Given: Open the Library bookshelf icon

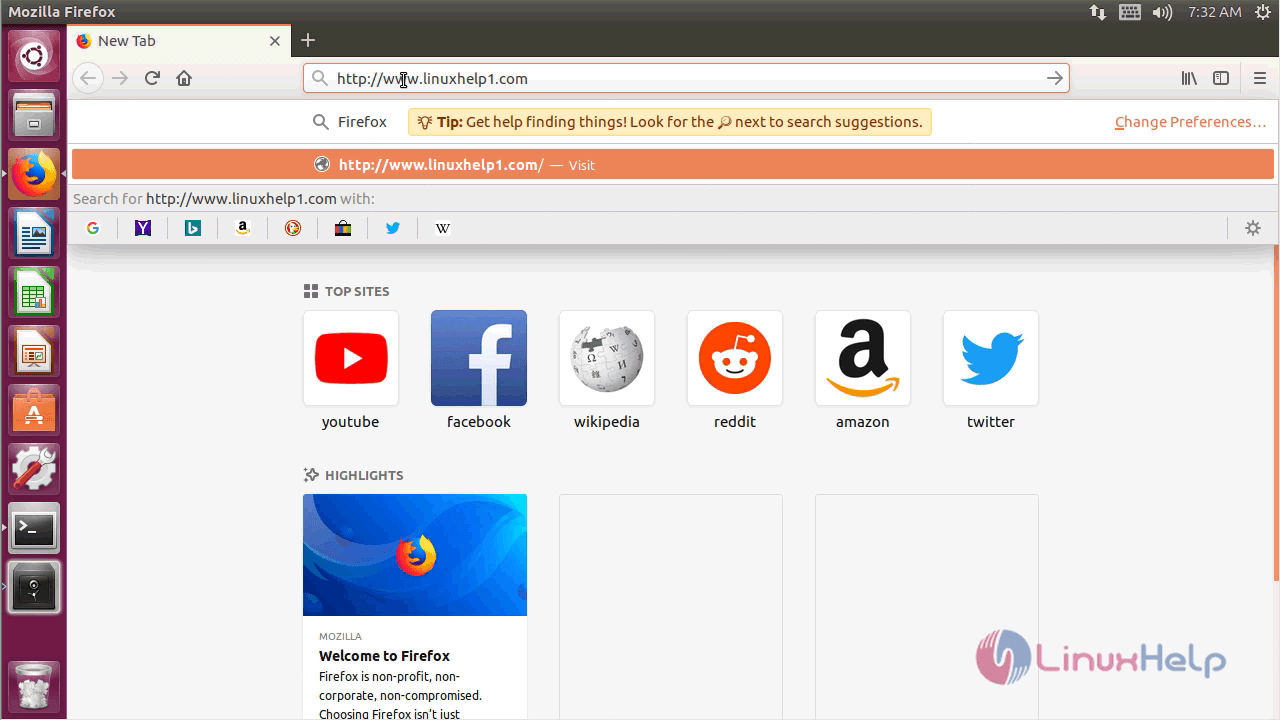Looking at the screenshot, I should 1189,78.
